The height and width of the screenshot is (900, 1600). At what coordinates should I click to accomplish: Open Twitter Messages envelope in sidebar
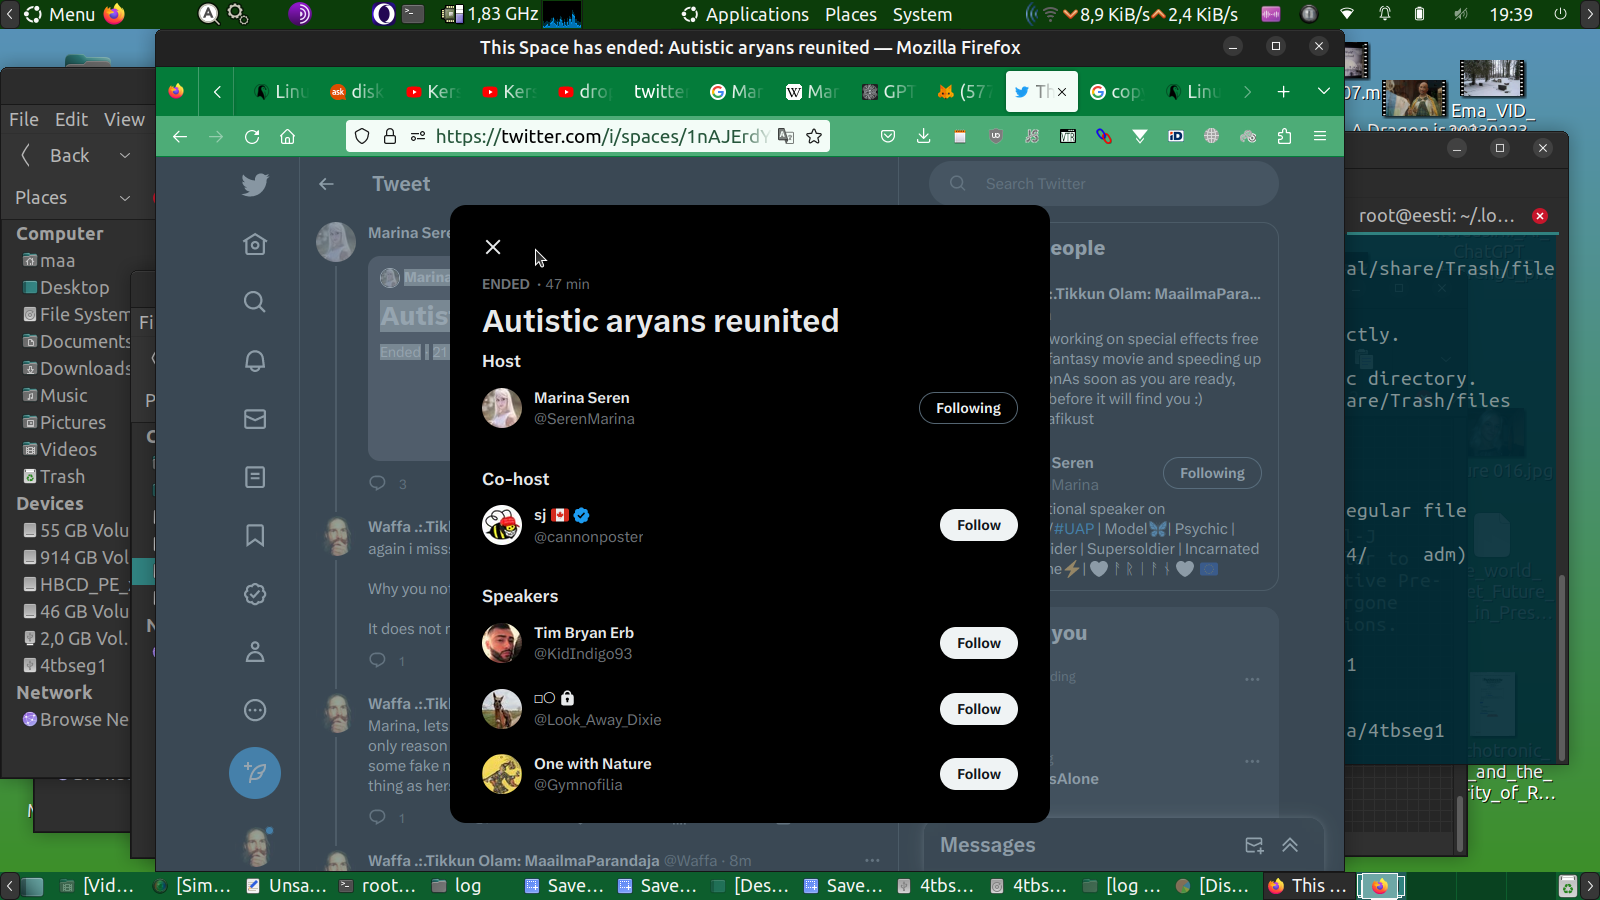[255, 419]
